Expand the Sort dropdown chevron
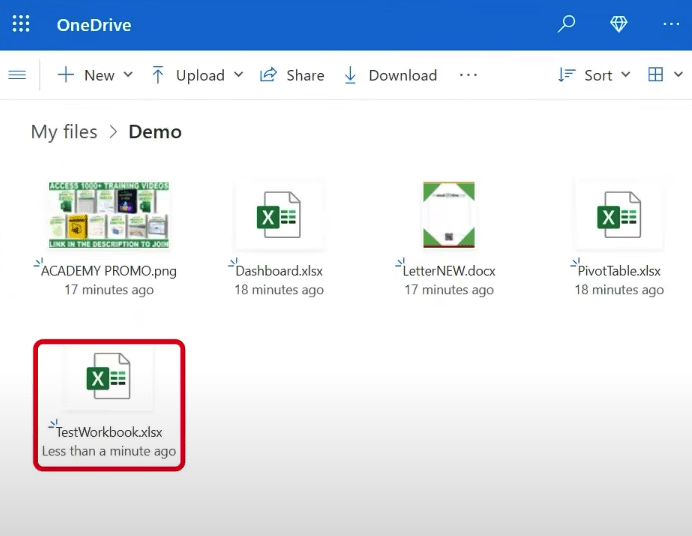The width and height of the screenshot is (692, 536). pyautogui.click(x=625, y=74)
